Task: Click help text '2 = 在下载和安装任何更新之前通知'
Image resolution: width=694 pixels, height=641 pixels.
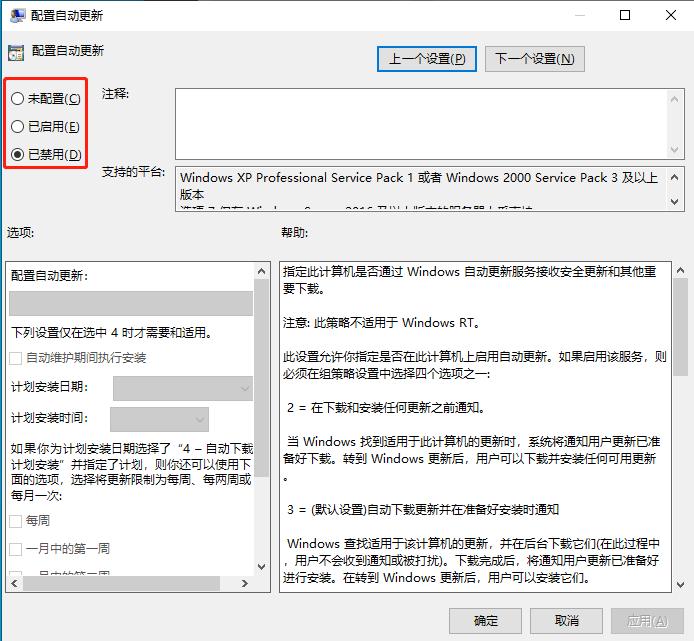Action: pyautogui.click(x=386, y=407)
